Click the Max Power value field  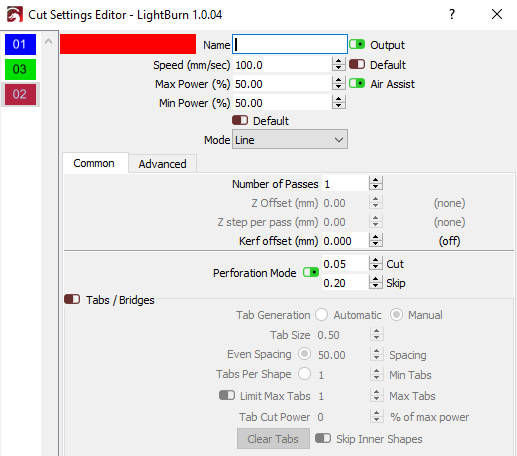coord(282,84)
